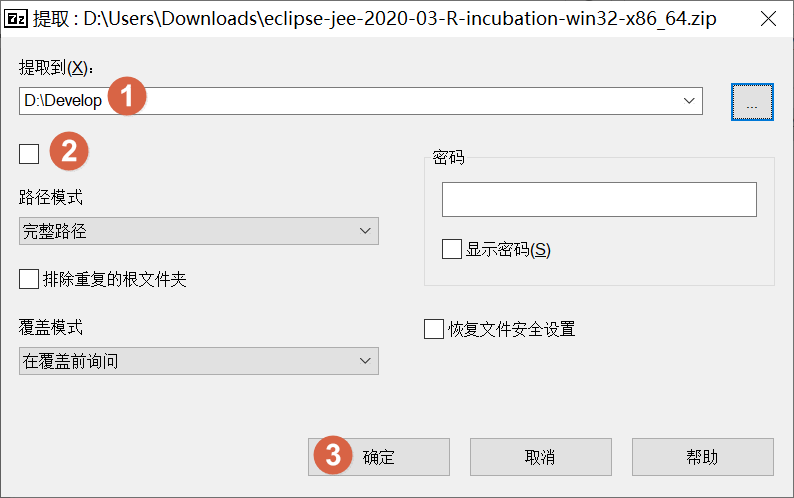This screenshot has height=498, width=794.
Task: Close the extract dialog window
Action: pyautogui.click(x=767, y=20)
